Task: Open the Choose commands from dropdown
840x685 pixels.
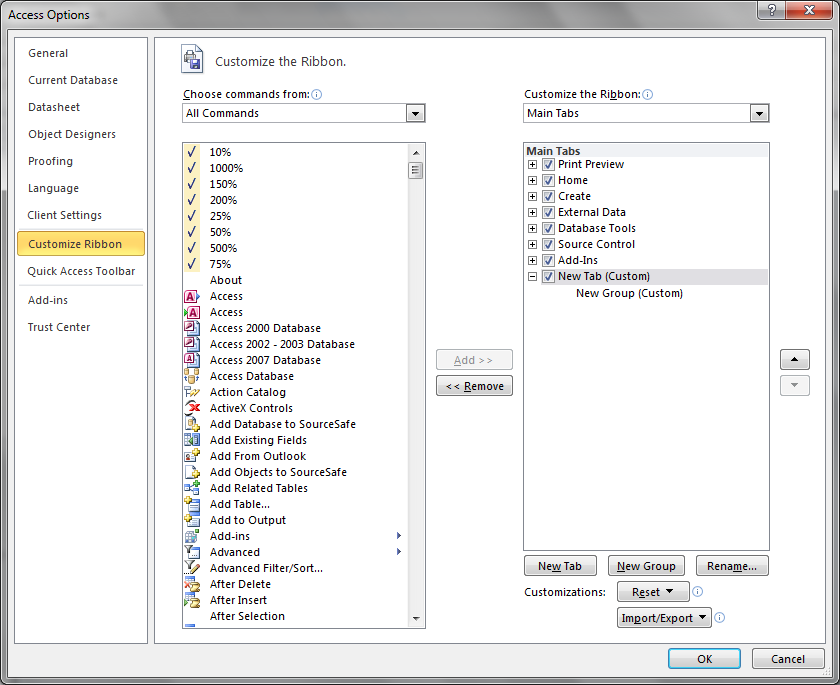Action: coord(415,114)
